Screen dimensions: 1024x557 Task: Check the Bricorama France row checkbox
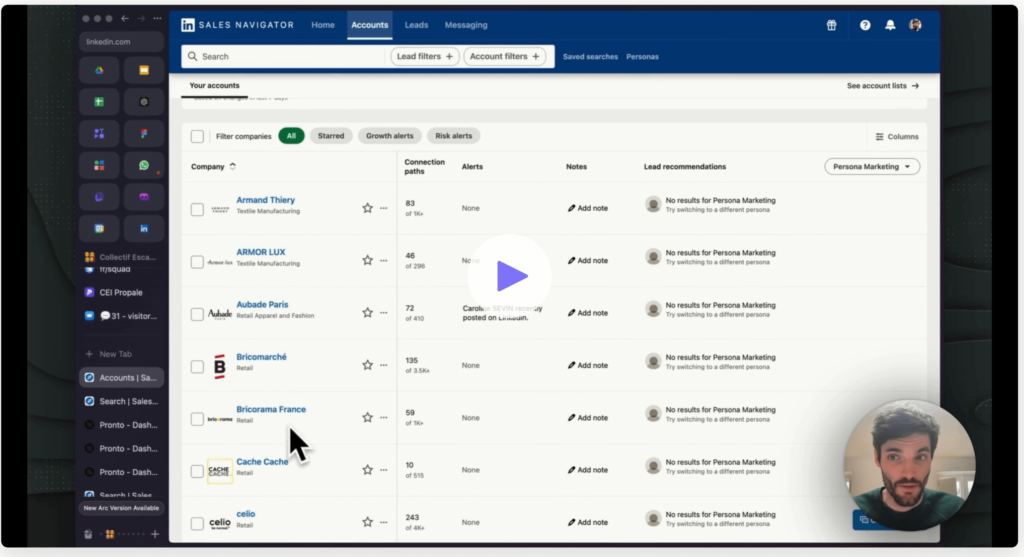[197, 419]
